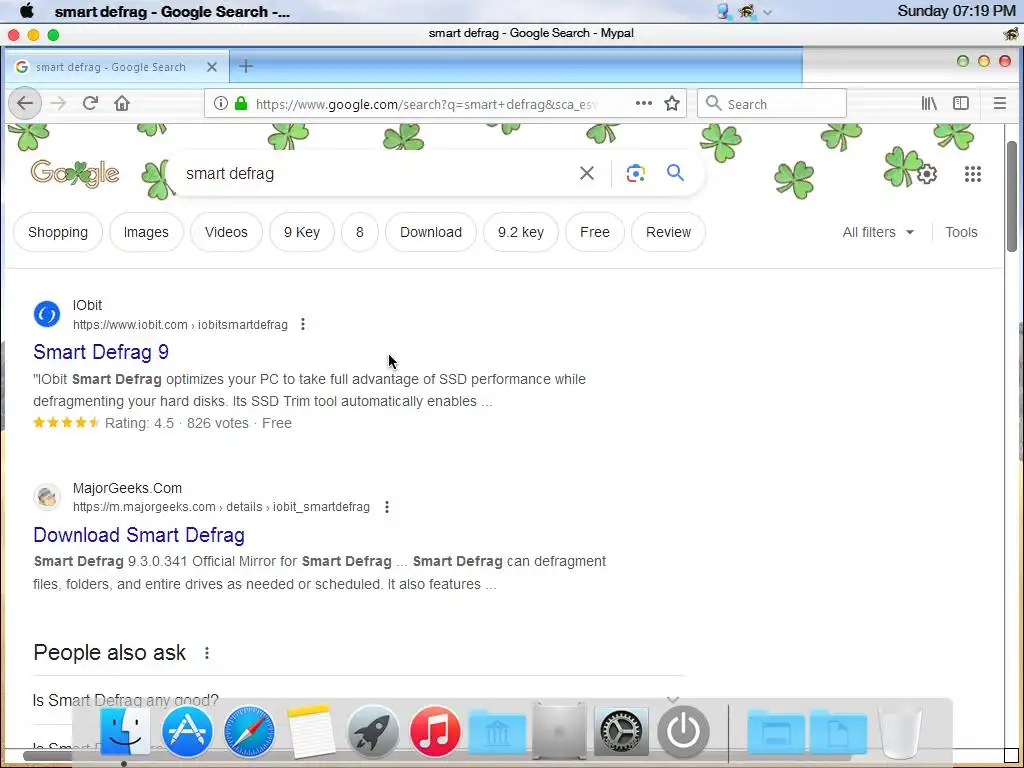Open Launchpad rocket icon in dock
This screenshot has height=768, width=1024.
click(x=373, y=732)
